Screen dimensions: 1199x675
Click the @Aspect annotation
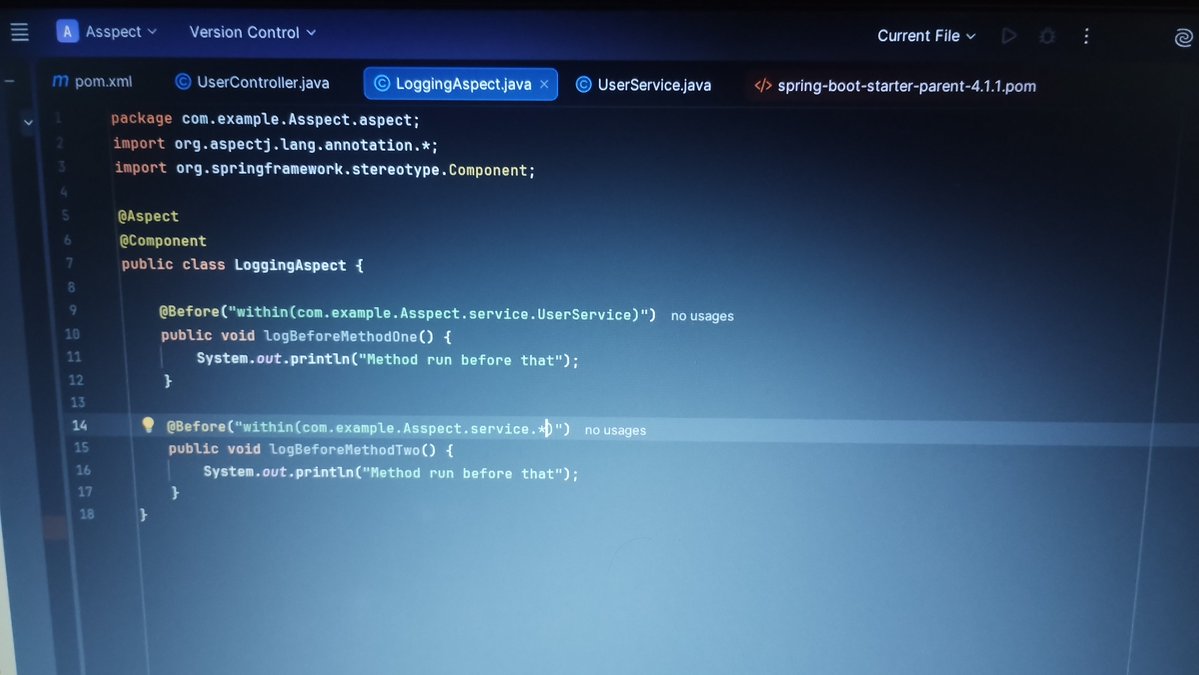148,216
